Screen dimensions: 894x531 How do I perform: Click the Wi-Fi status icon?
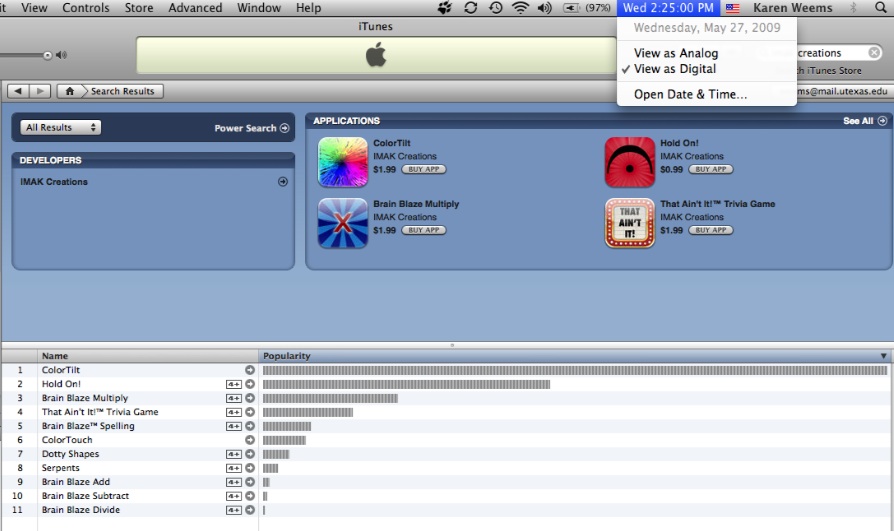click(520, 7)
